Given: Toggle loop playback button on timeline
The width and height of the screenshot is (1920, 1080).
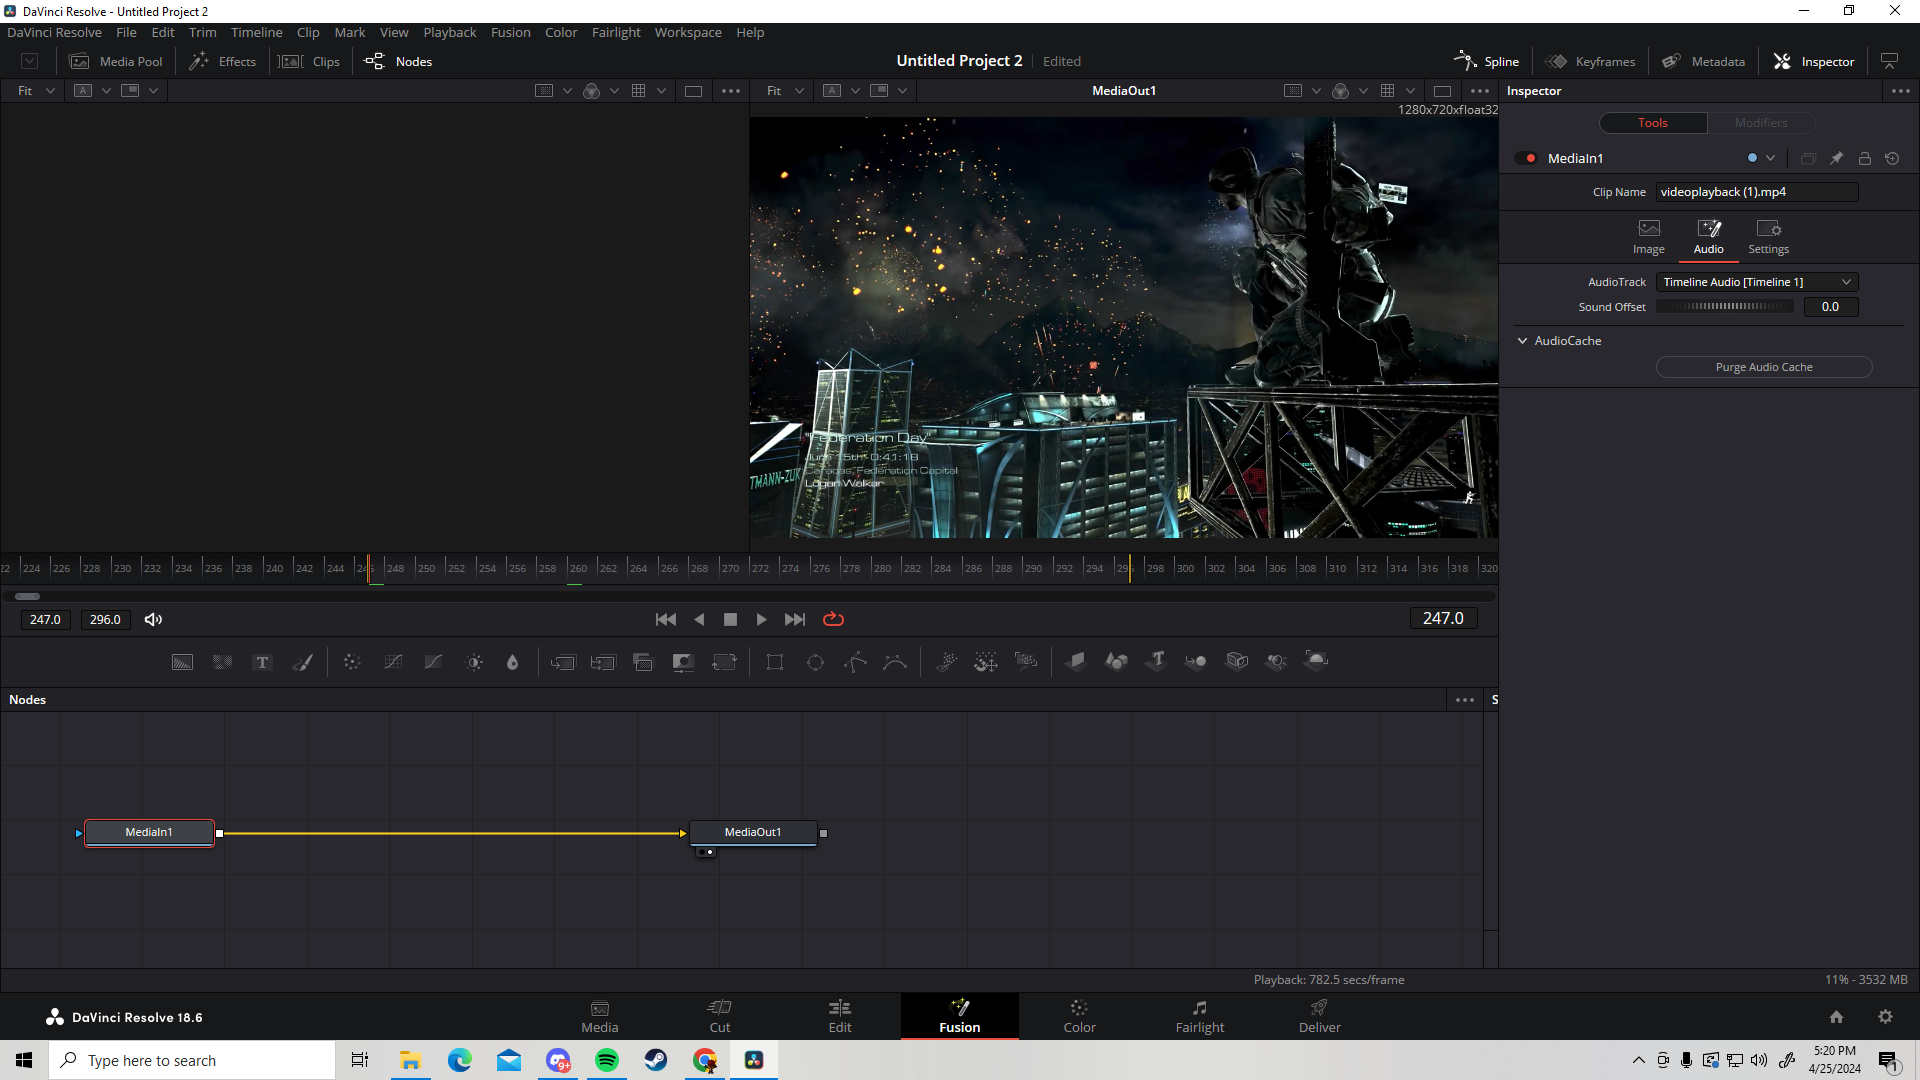Looking at the screenshot, I should coord(833,618).
